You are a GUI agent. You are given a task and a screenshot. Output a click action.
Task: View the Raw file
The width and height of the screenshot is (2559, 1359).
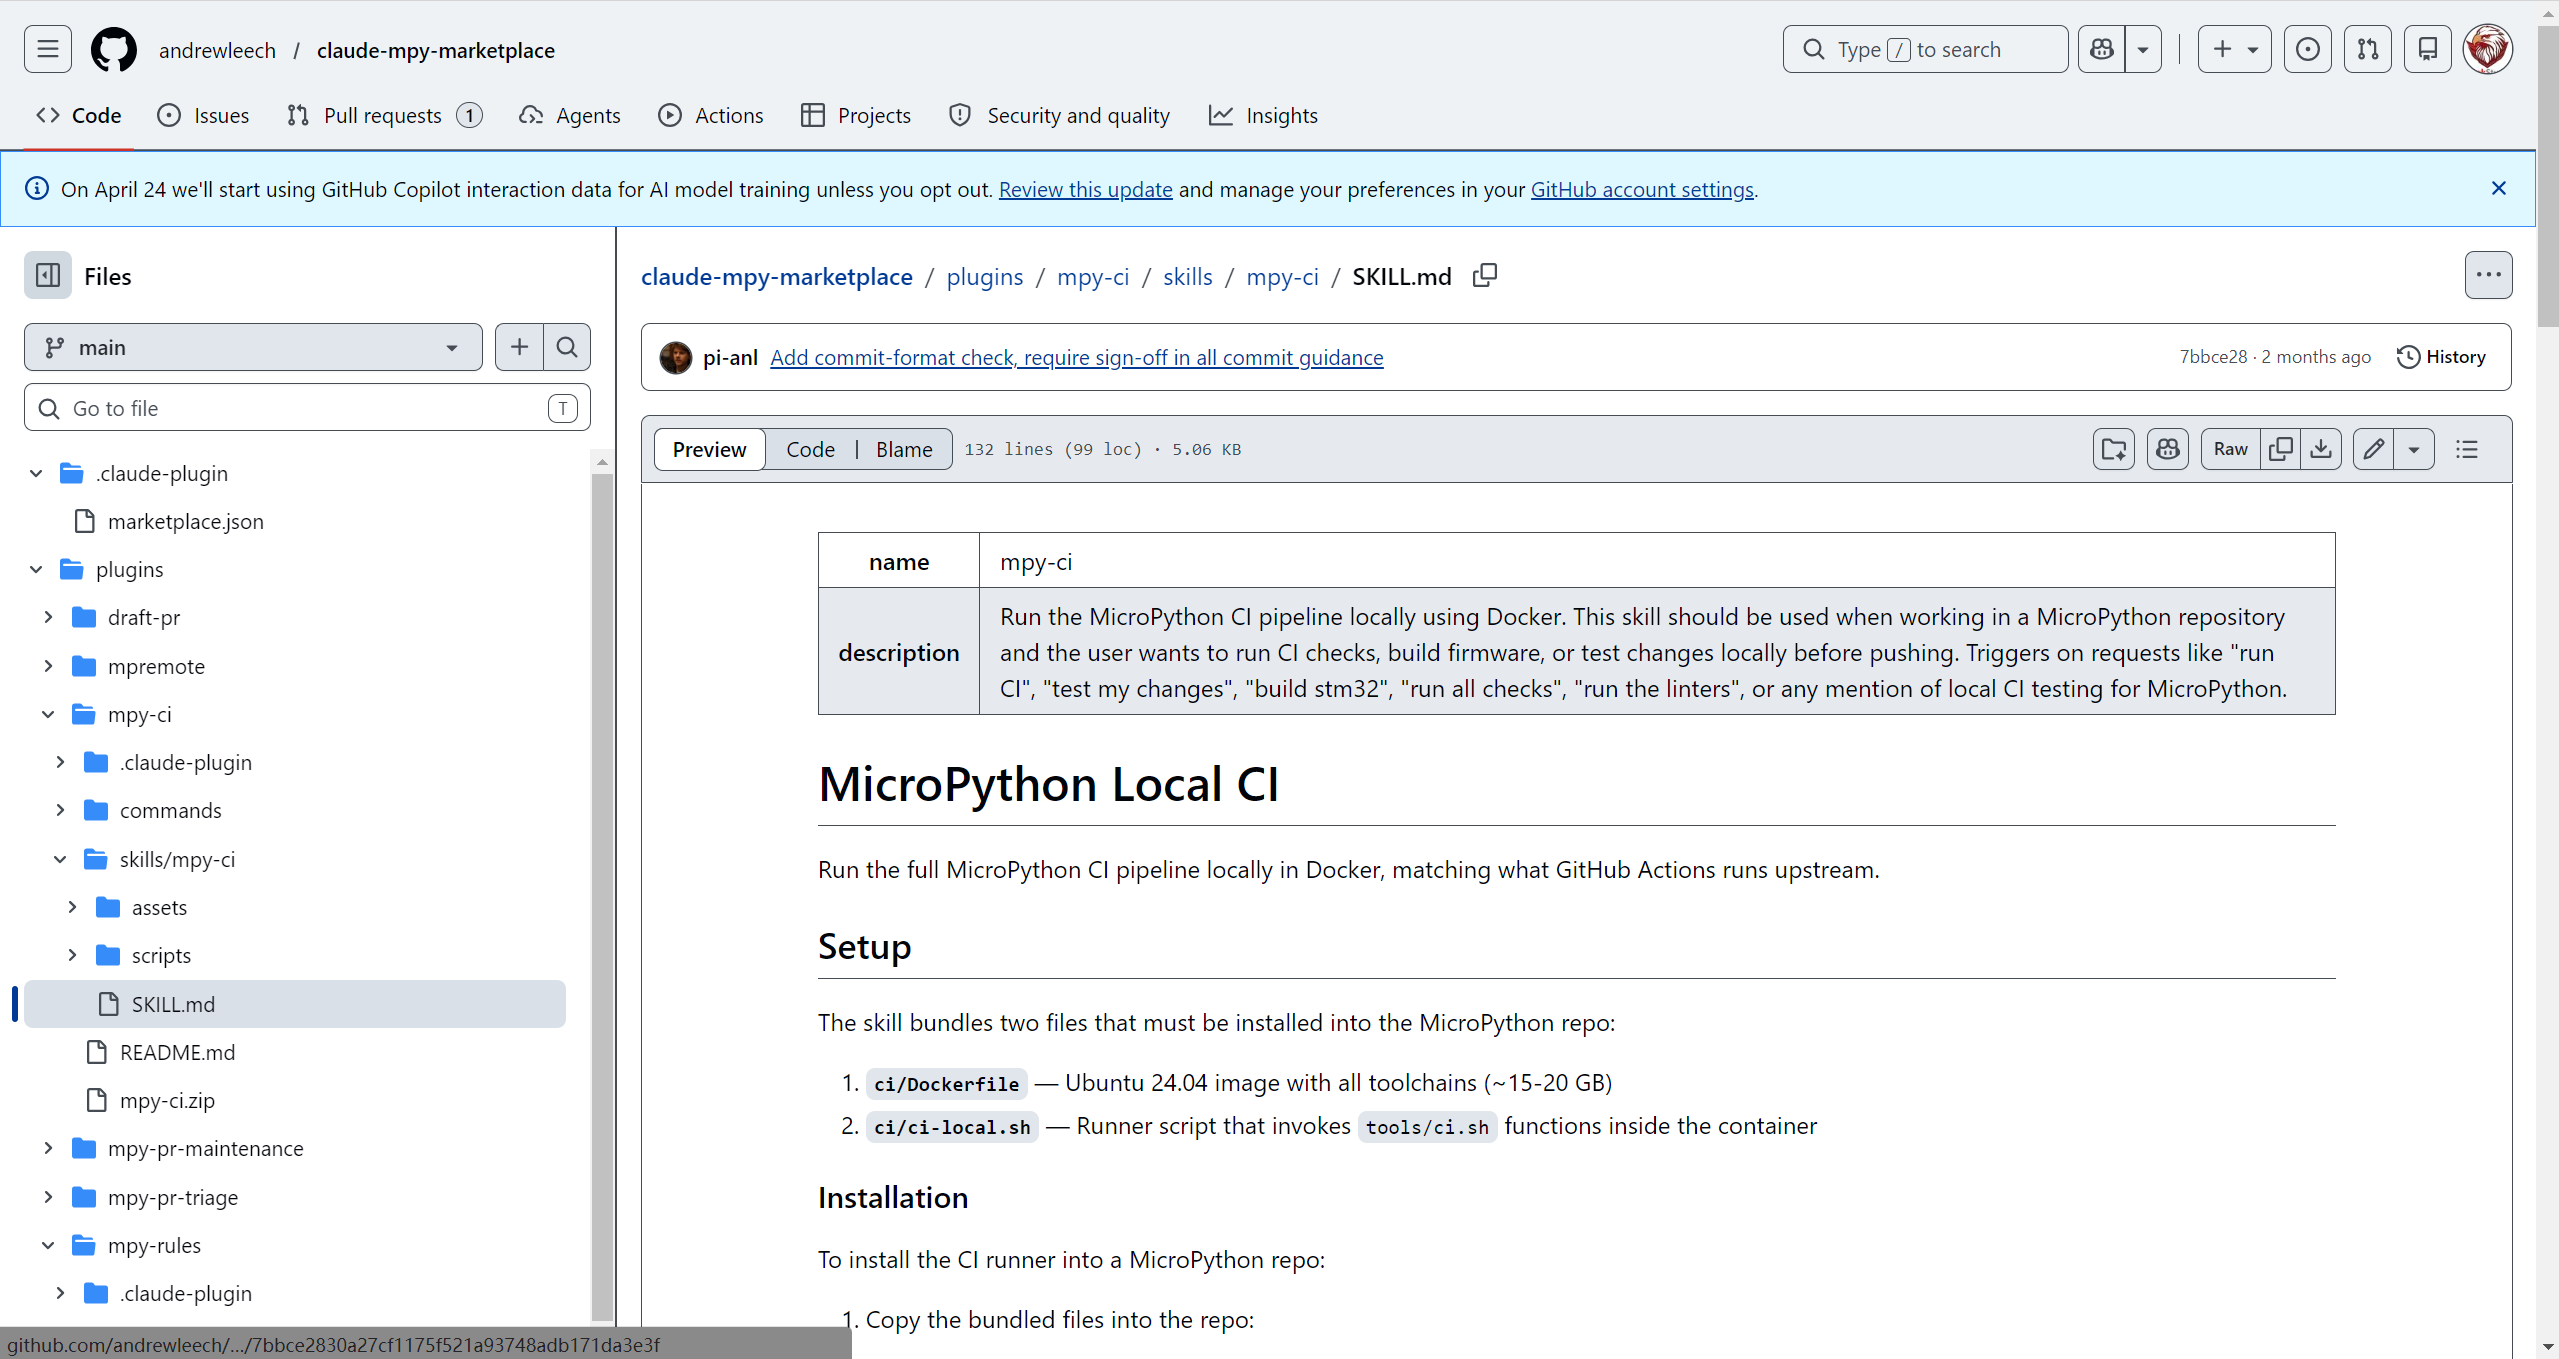tap(2230, 449)
